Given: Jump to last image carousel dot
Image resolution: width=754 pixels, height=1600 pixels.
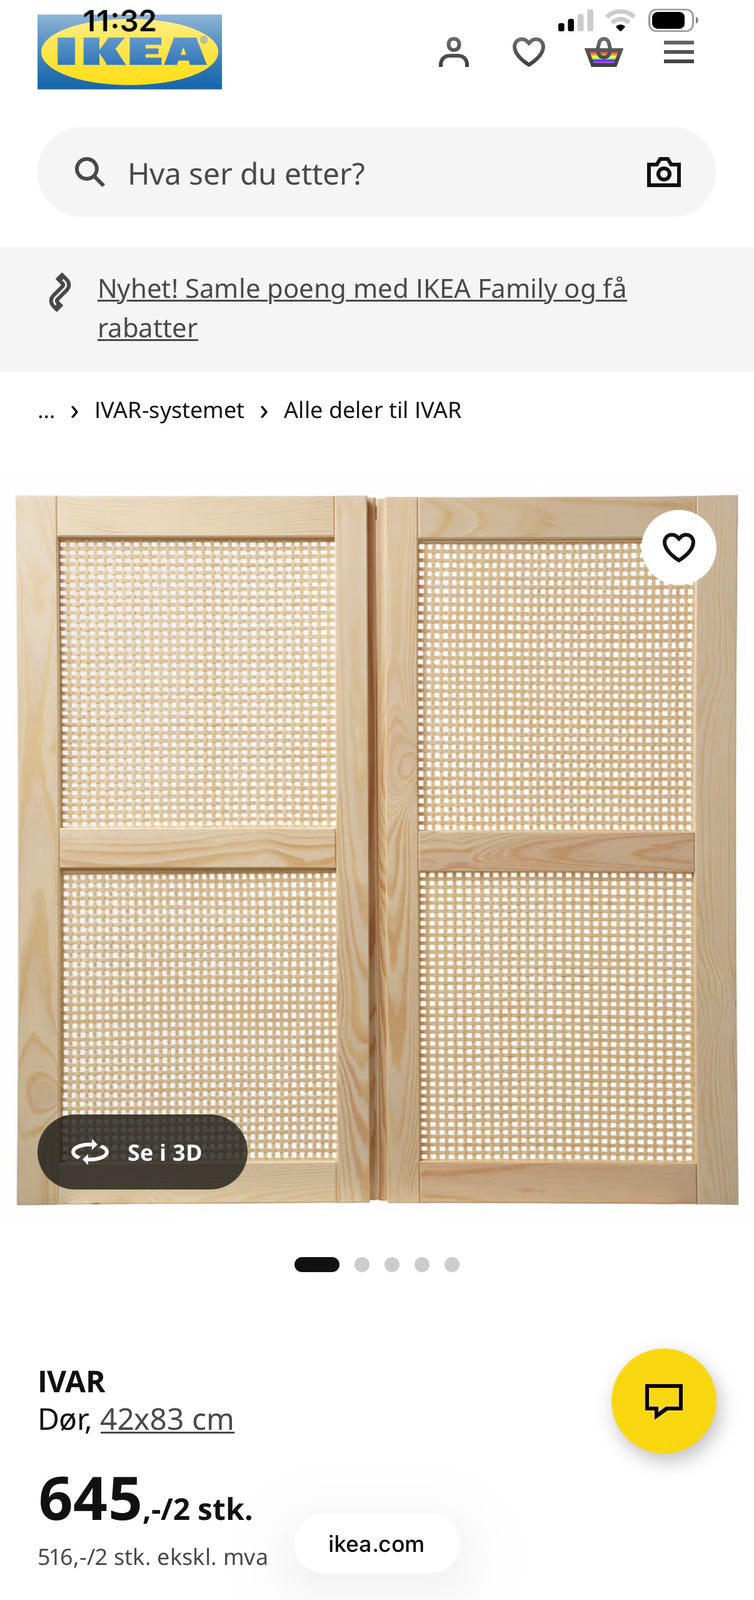Looking at the screenshot, I should 452,1265.
